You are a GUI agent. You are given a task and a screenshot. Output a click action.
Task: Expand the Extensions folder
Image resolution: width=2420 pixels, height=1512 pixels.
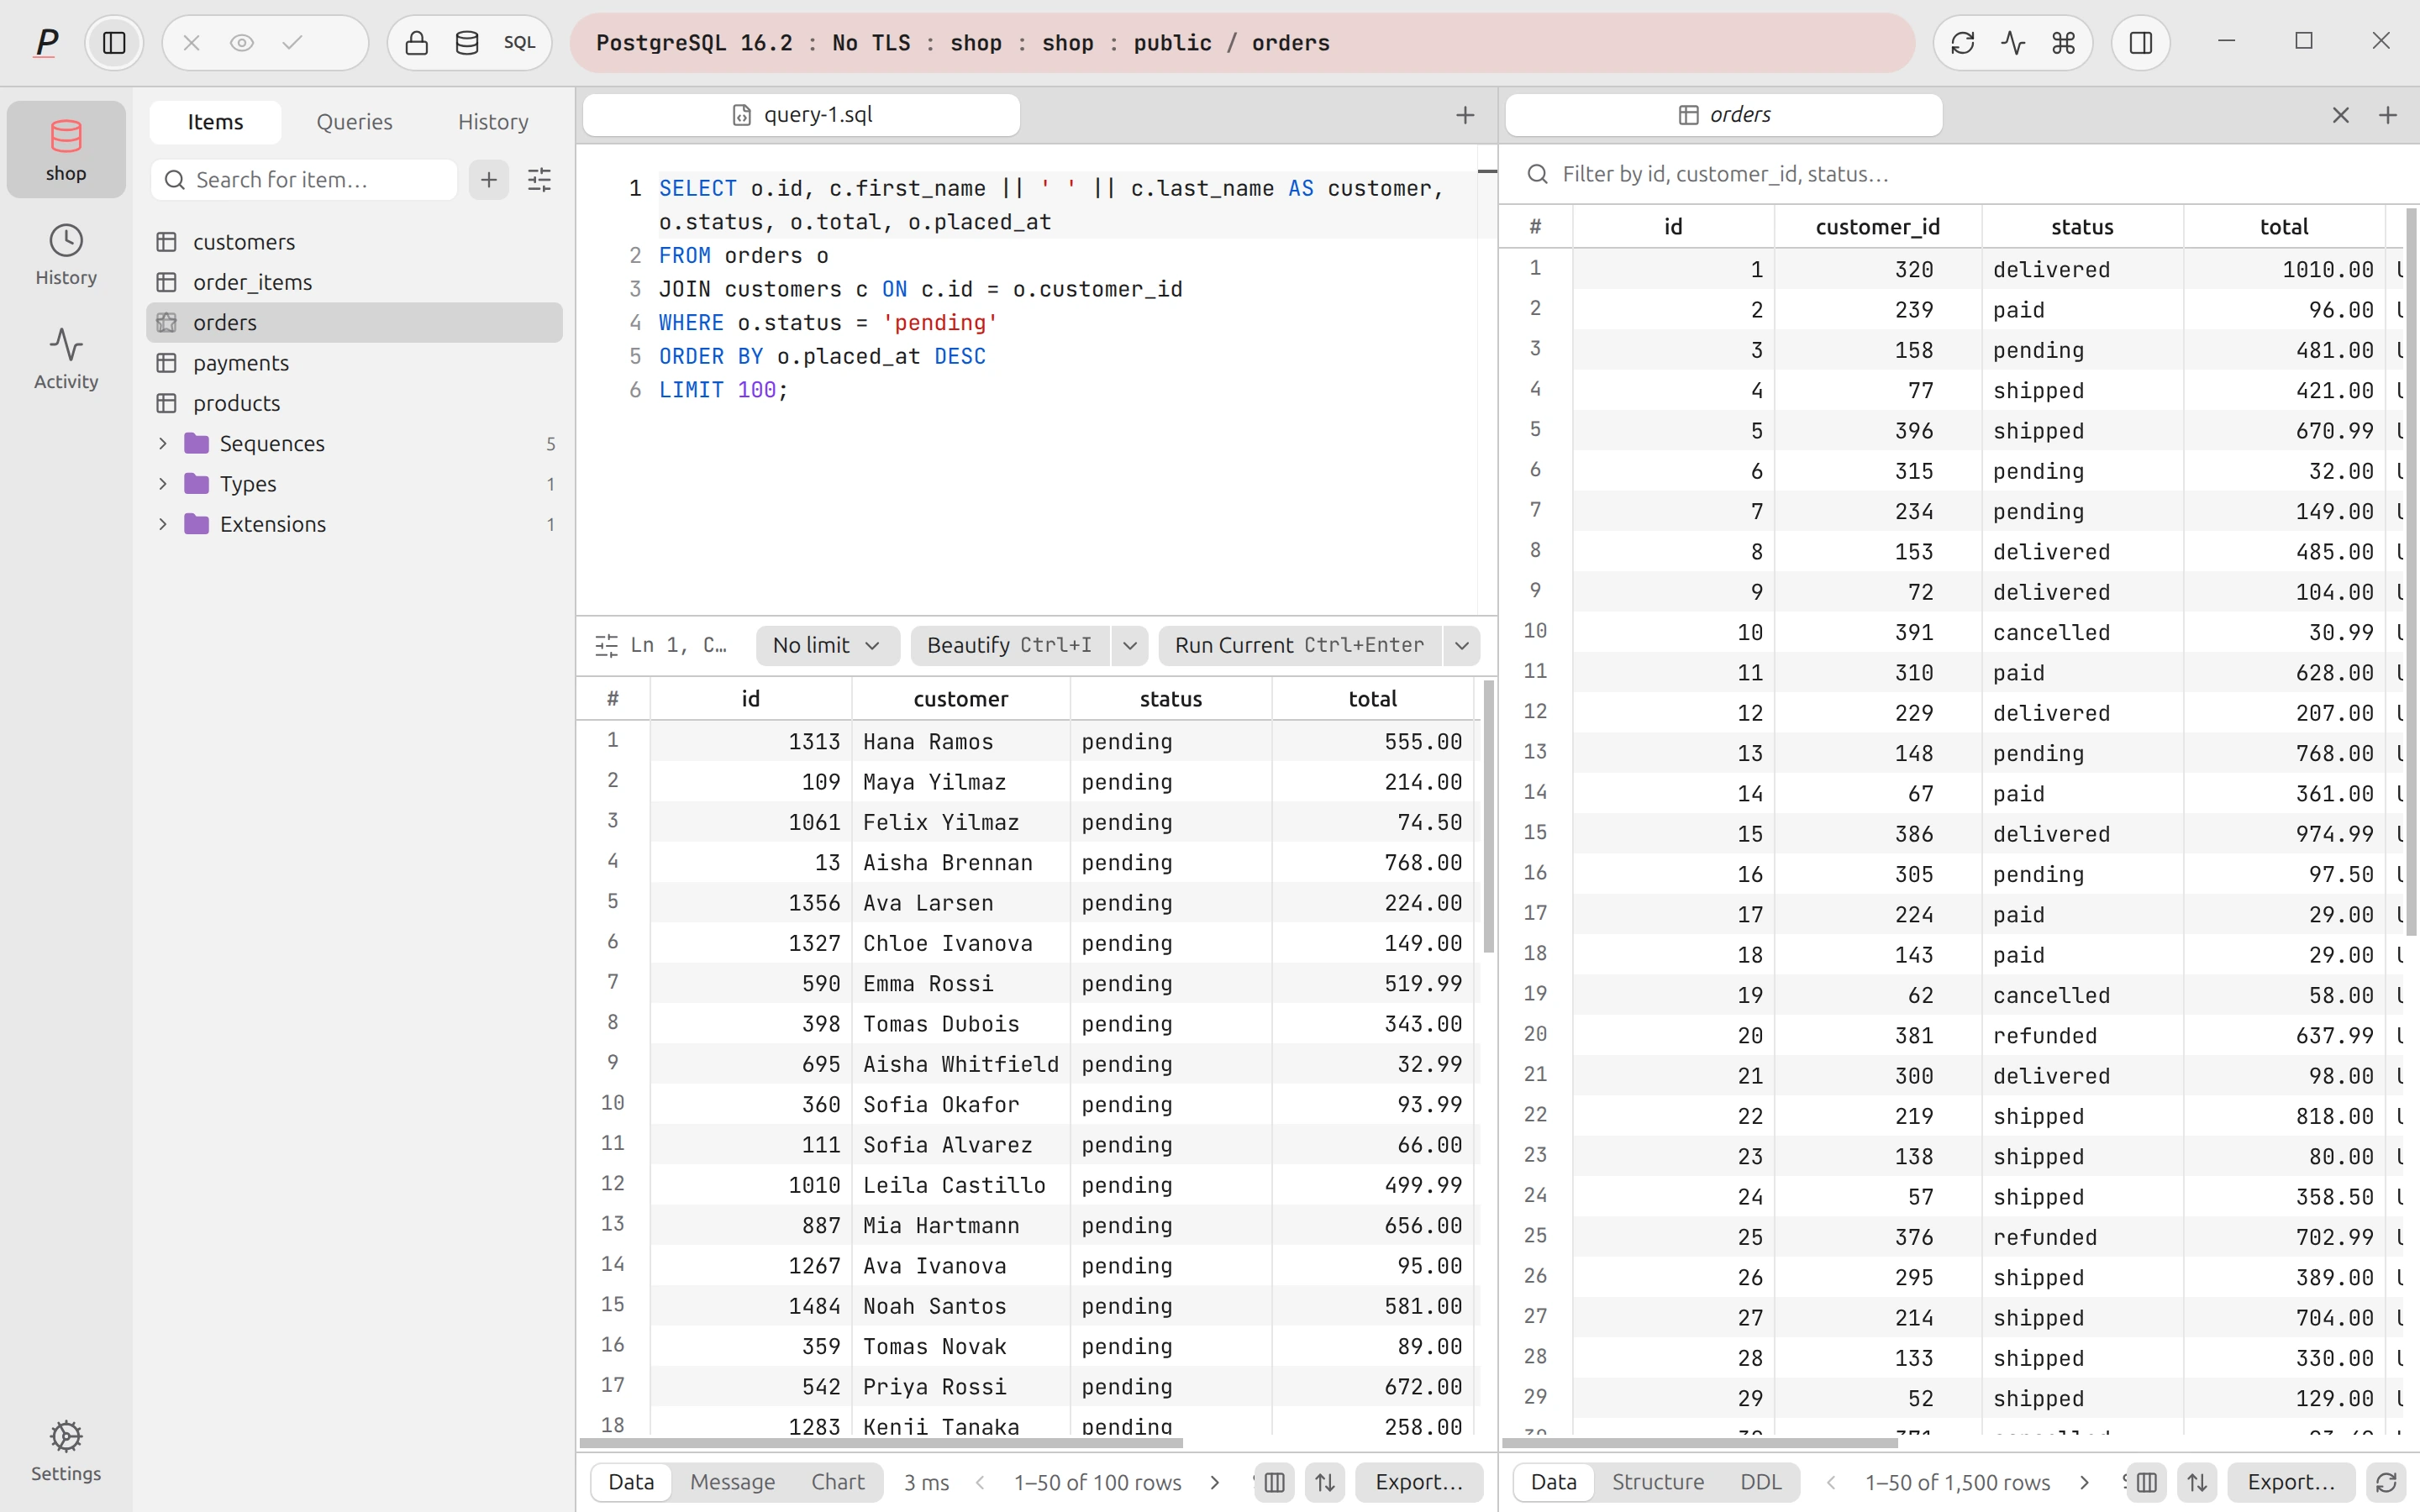click(163, 524)
